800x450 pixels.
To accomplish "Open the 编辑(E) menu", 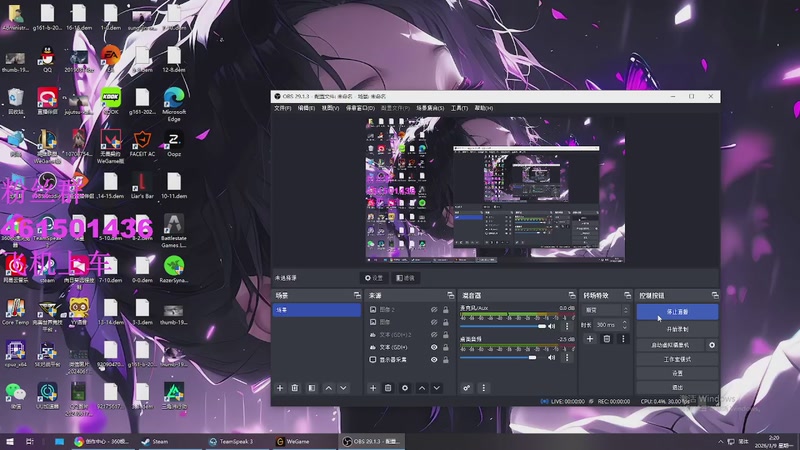I will (x=306, y=108).
